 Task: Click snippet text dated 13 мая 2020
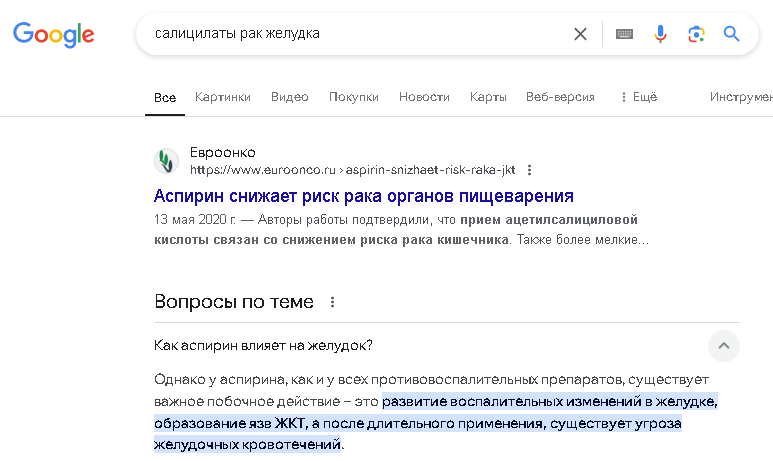click(401, 230)
